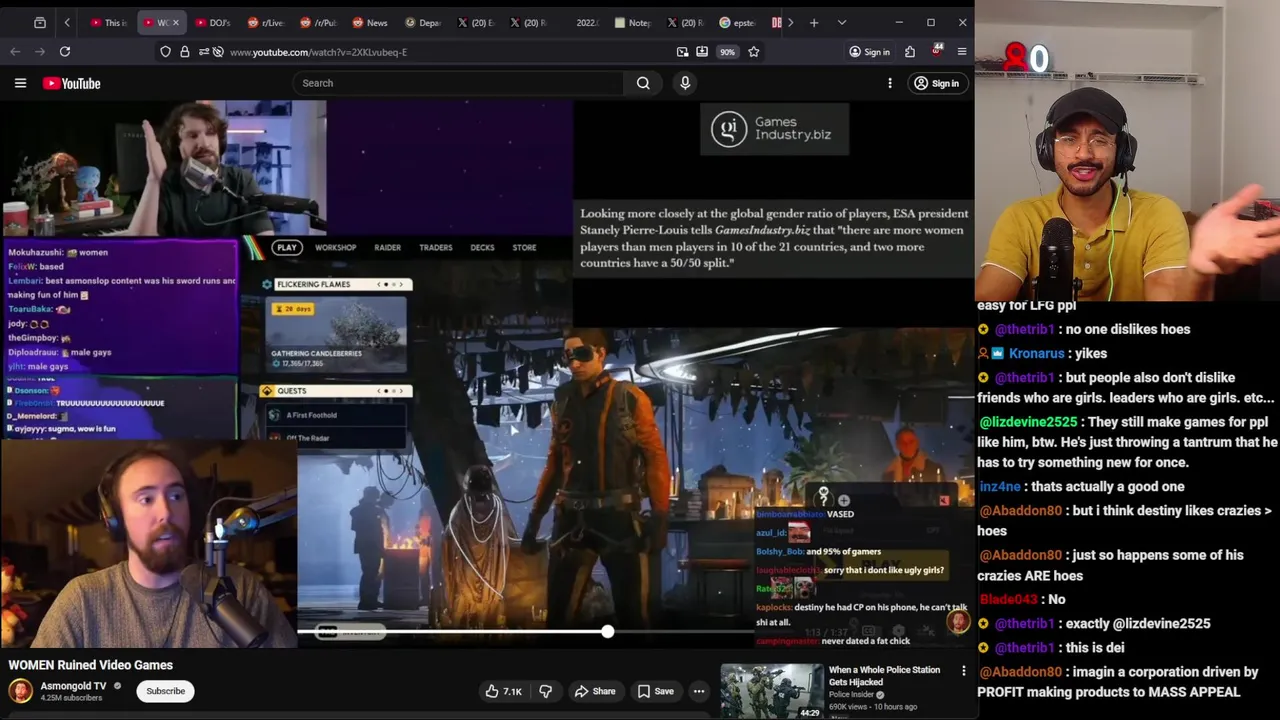Toggle Picture-in-Picture from address bar

tap(682, 52)
